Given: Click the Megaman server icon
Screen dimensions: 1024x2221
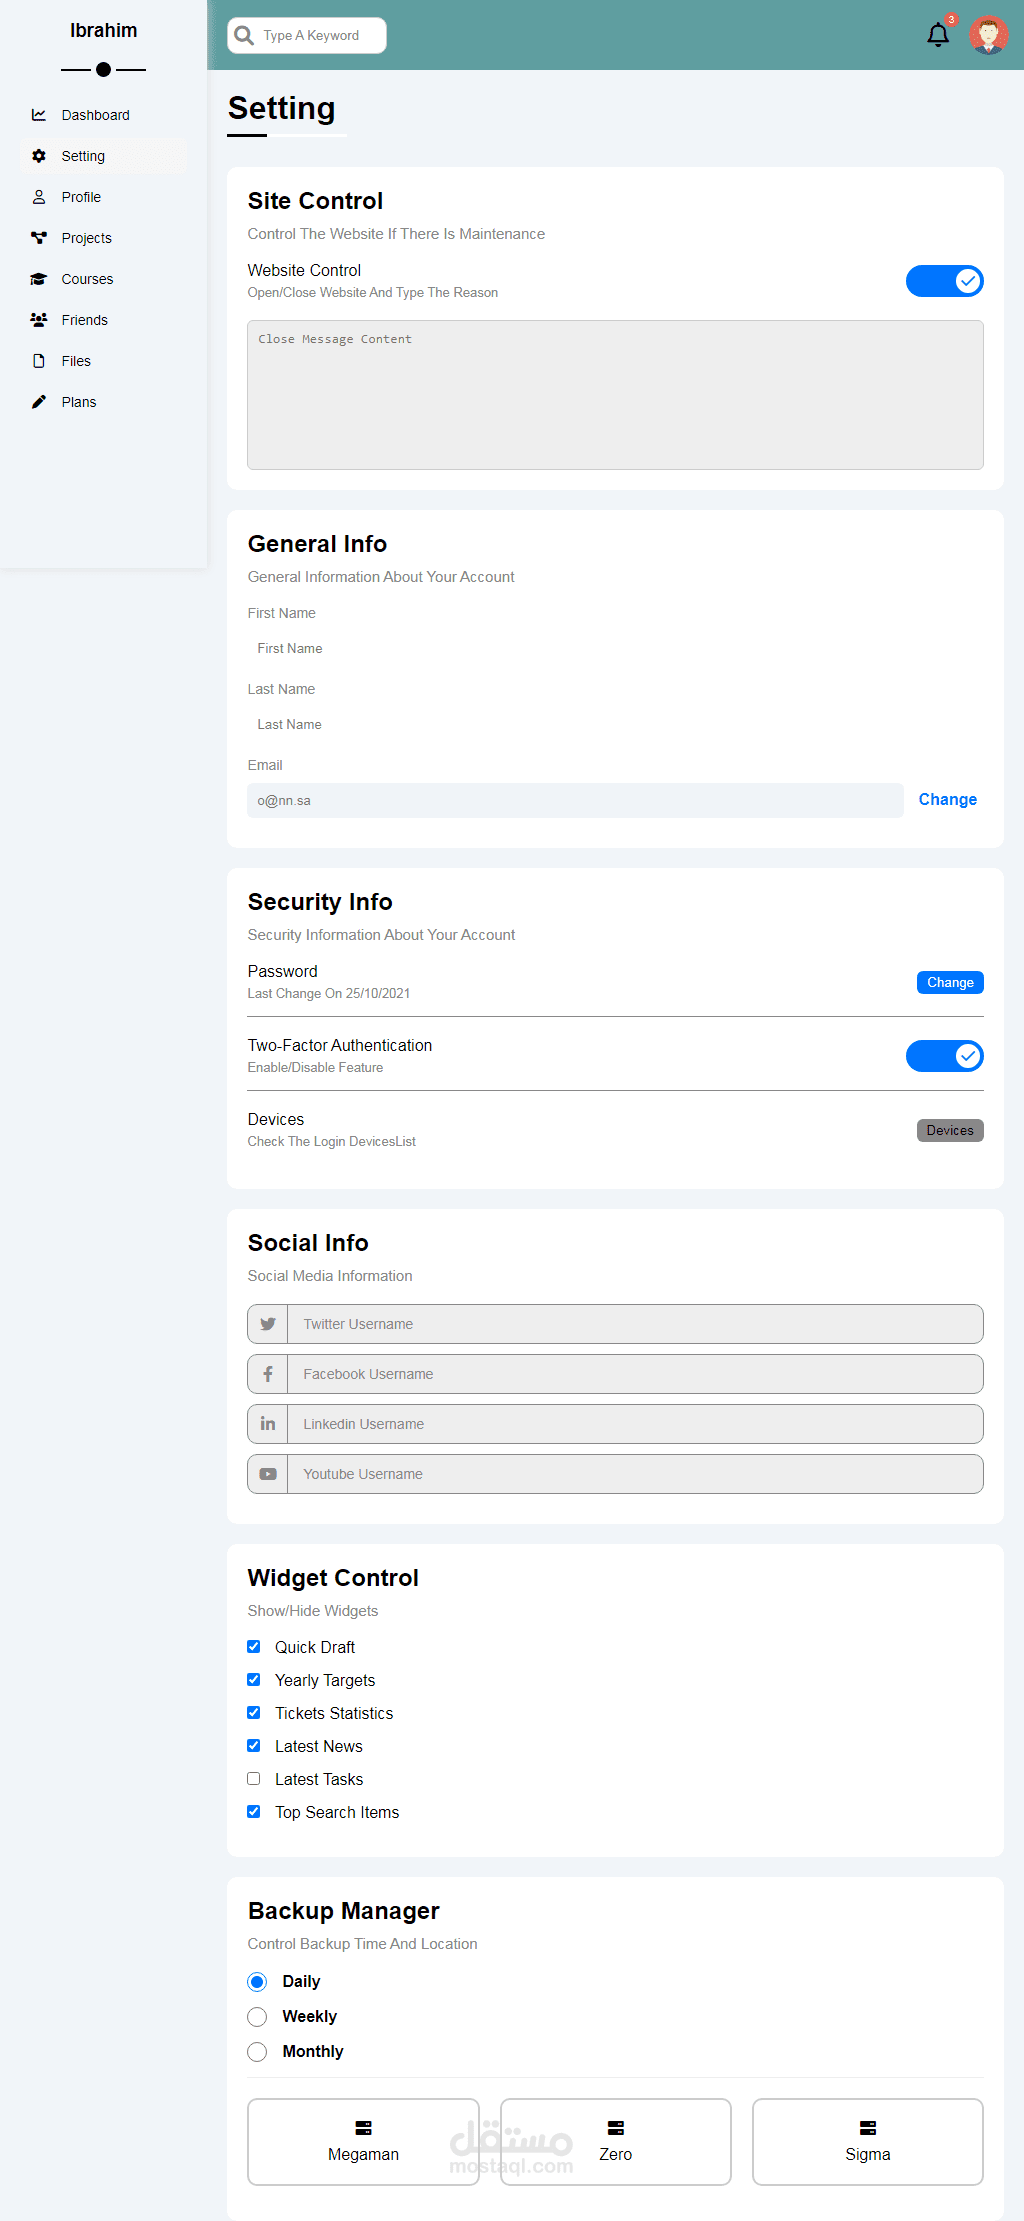Looking at the screenshot, I should click(363, 2127).
